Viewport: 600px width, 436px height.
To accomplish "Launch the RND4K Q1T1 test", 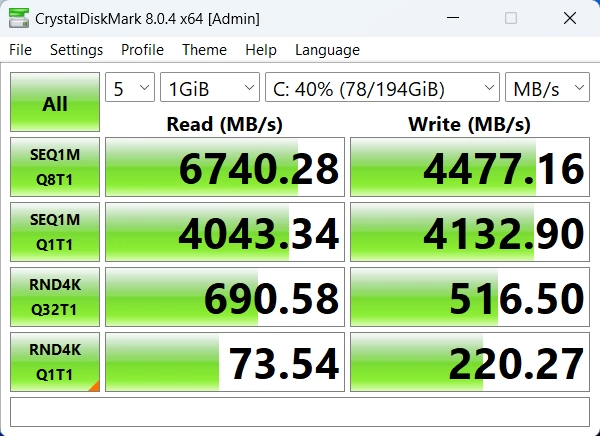I will (x=55, y=362).
